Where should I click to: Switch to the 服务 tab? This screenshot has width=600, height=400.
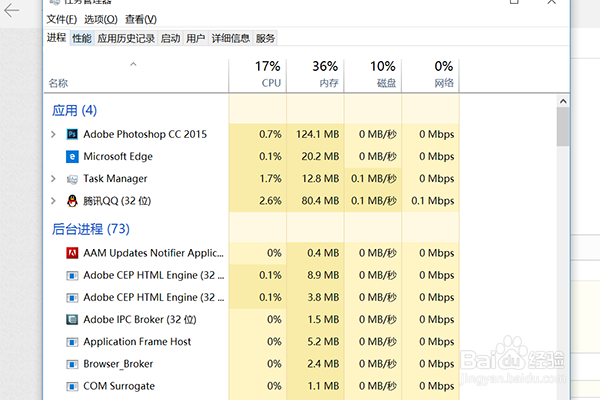(265, 38)
